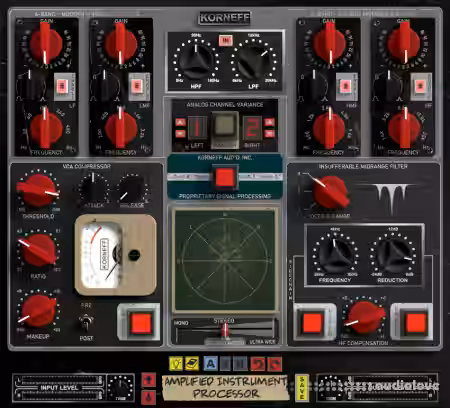Click the LF band frequency knob
Viewport: 450px width, 408px height.
tap(46, 128)
